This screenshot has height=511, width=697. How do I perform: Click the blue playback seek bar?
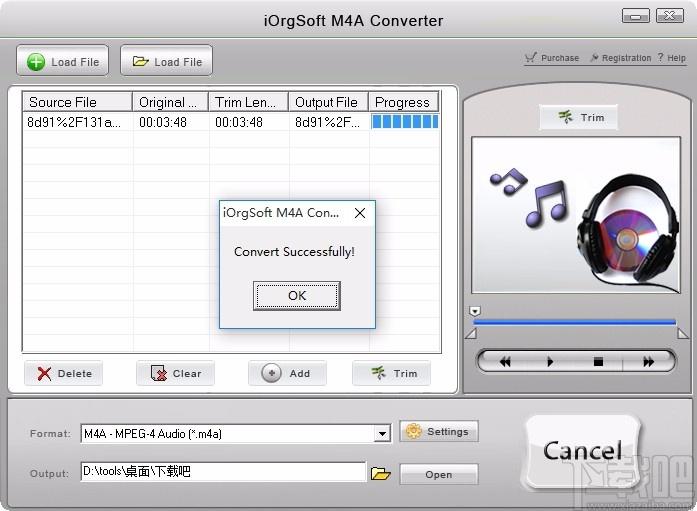(575, 322)
